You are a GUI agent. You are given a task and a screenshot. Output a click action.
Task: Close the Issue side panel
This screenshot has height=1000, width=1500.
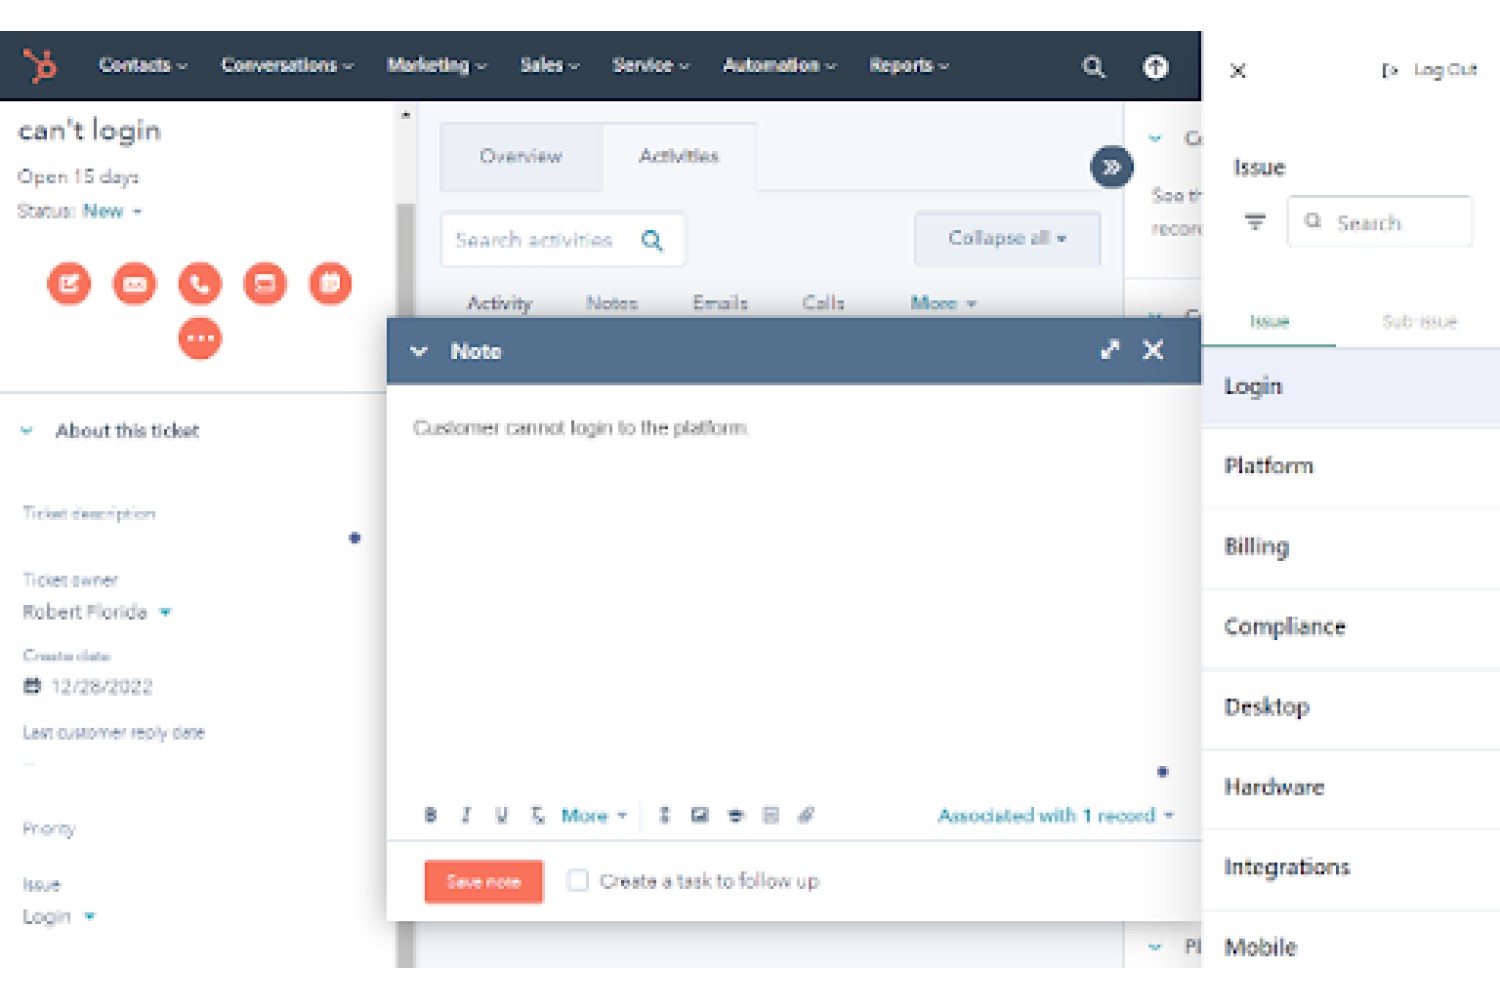click(x=1238, y=71)
